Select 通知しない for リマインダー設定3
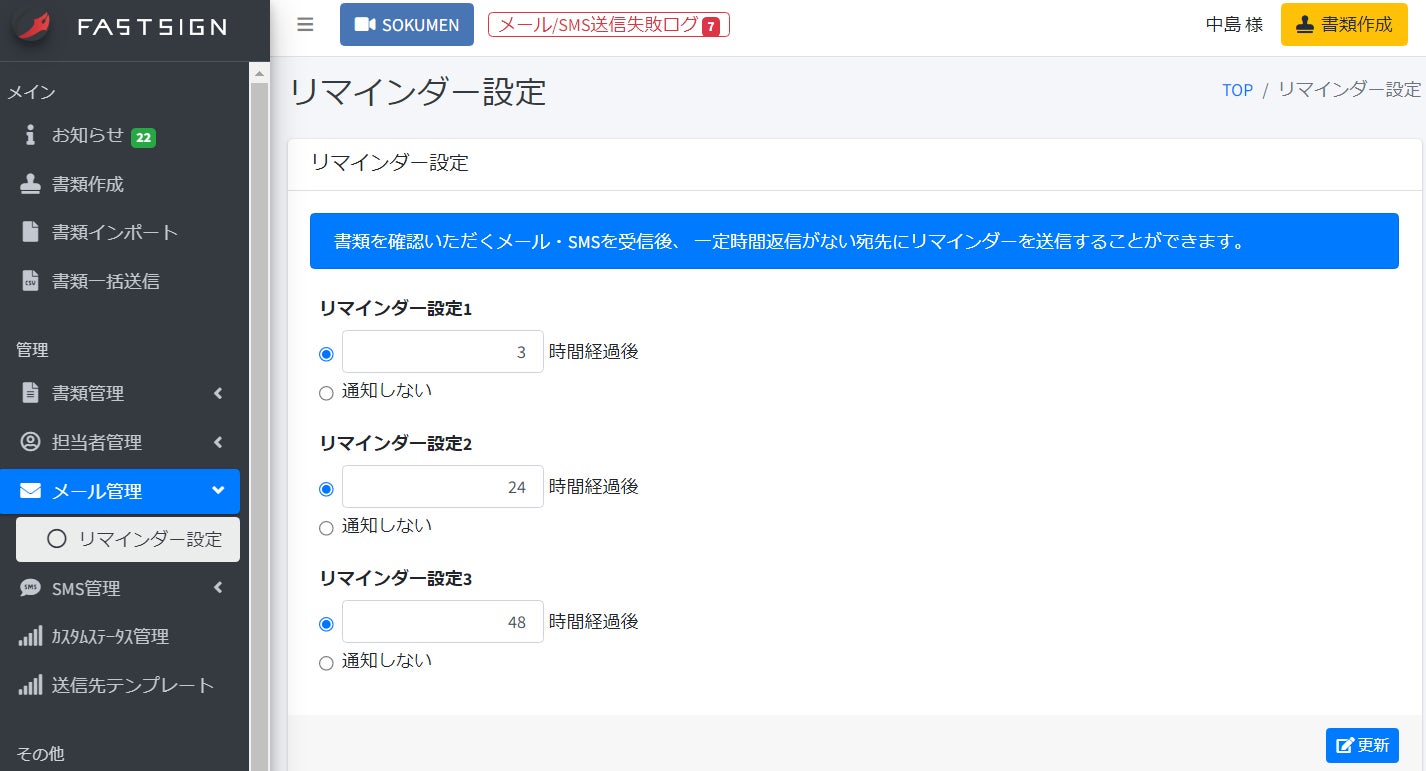The width and height of the screenshot is (1426, 771). pos(326,663)
